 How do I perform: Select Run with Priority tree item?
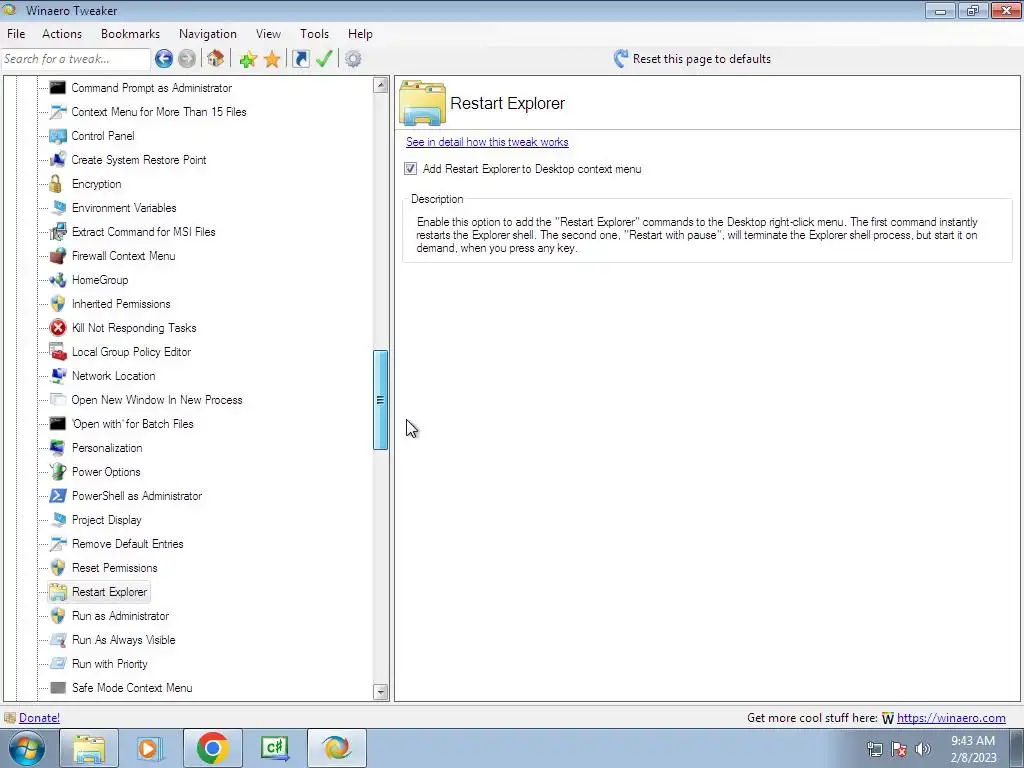(110, 664)
